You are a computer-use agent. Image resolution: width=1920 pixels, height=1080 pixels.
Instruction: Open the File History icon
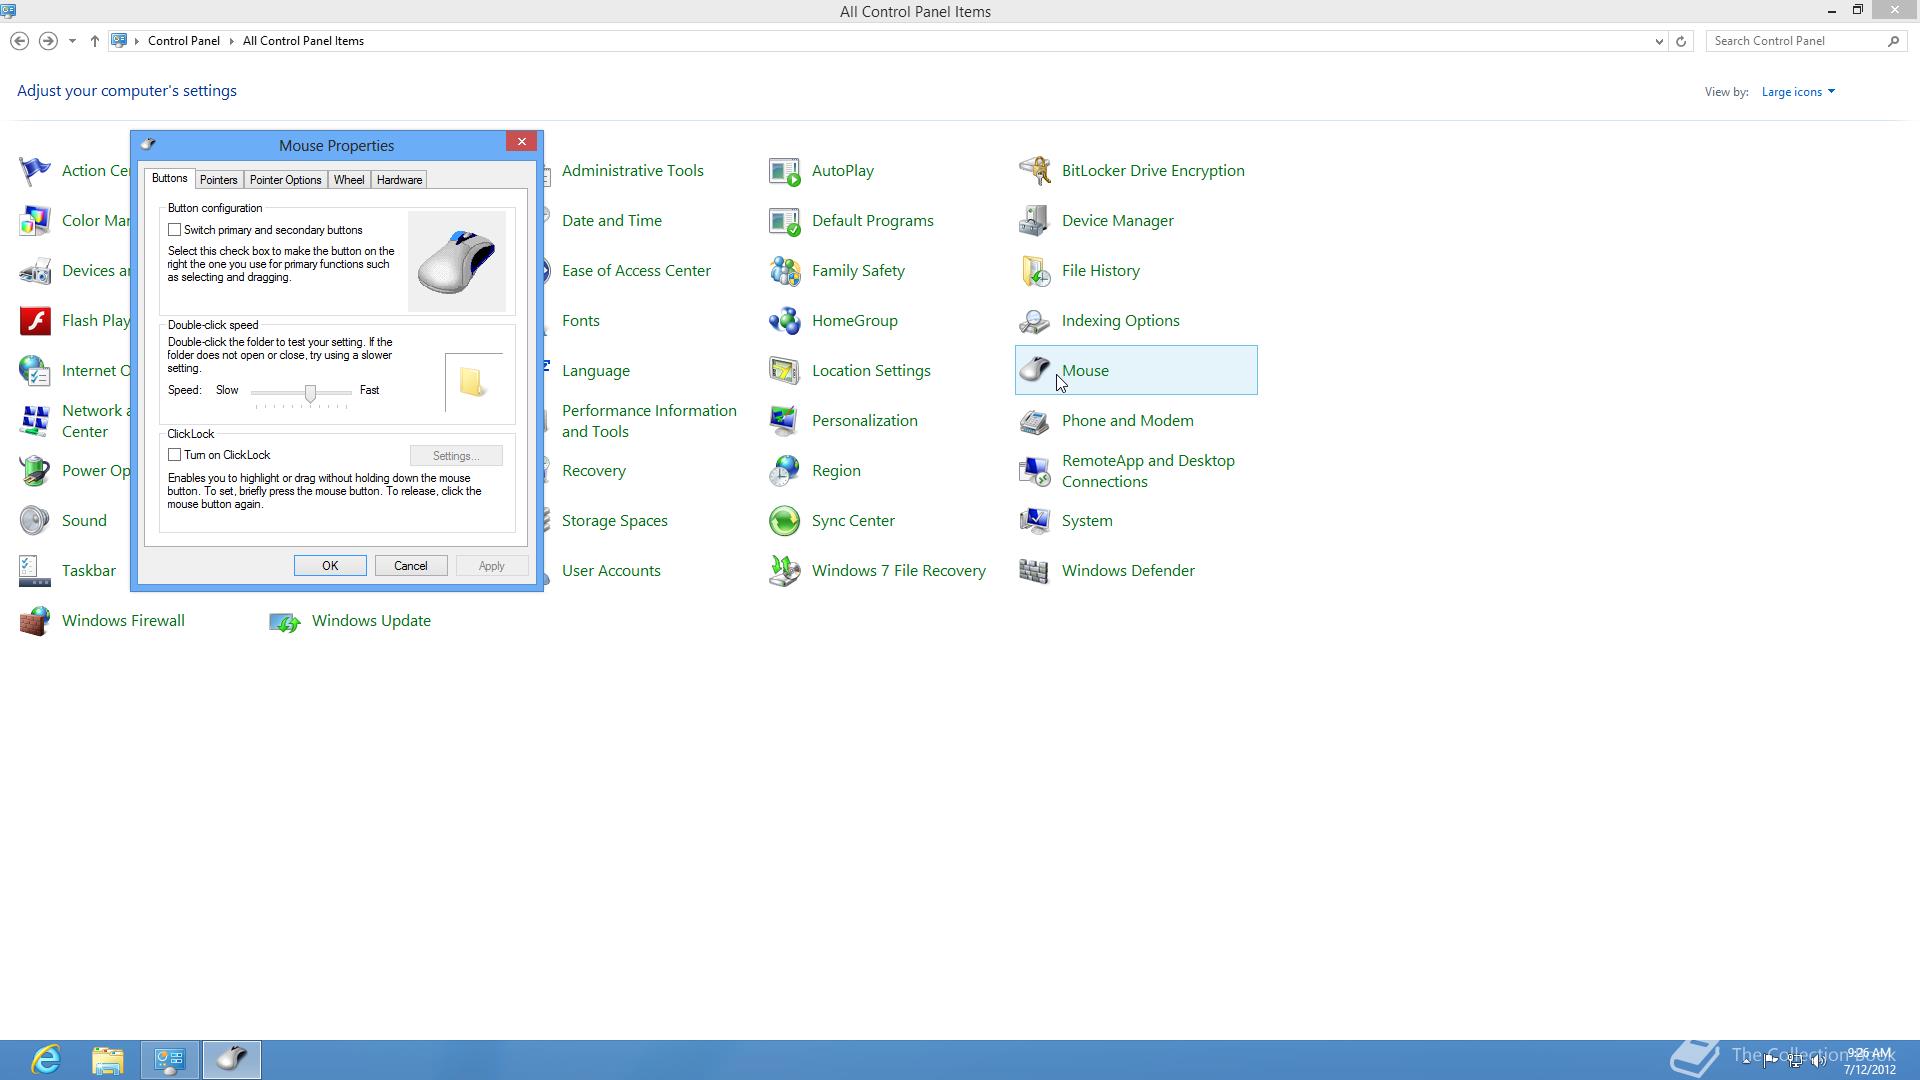click(x=1034, y=271)
